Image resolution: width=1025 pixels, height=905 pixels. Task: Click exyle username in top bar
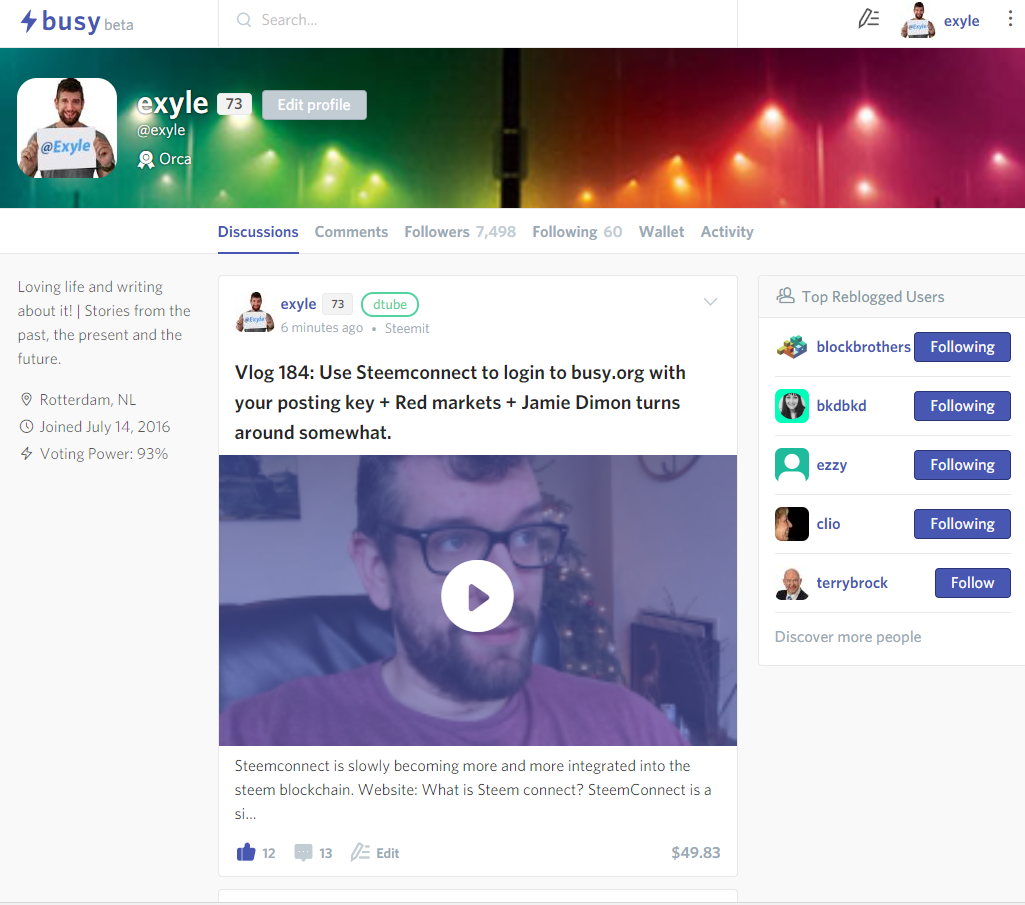coord(962,21)
